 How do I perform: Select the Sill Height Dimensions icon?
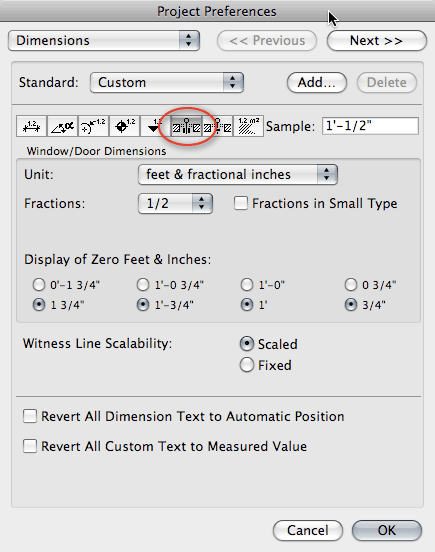tap(217, 126)
